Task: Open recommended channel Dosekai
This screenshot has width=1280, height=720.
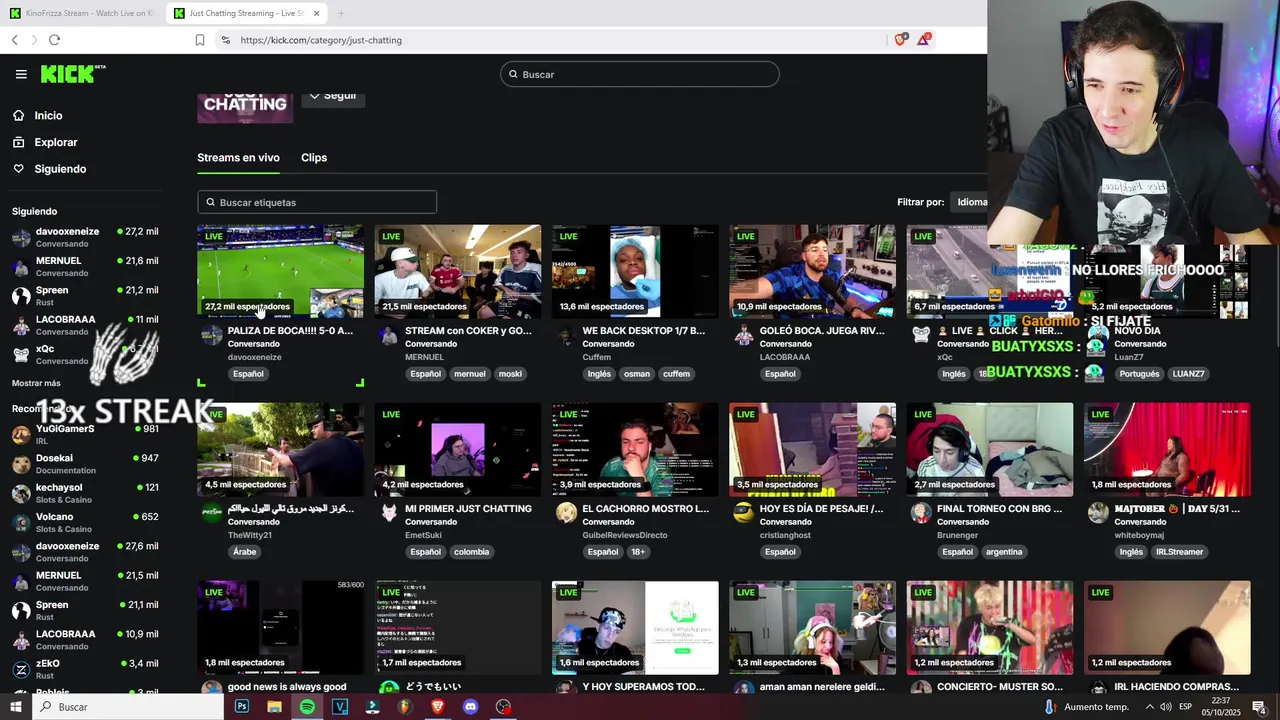Action: coord(85,464)
